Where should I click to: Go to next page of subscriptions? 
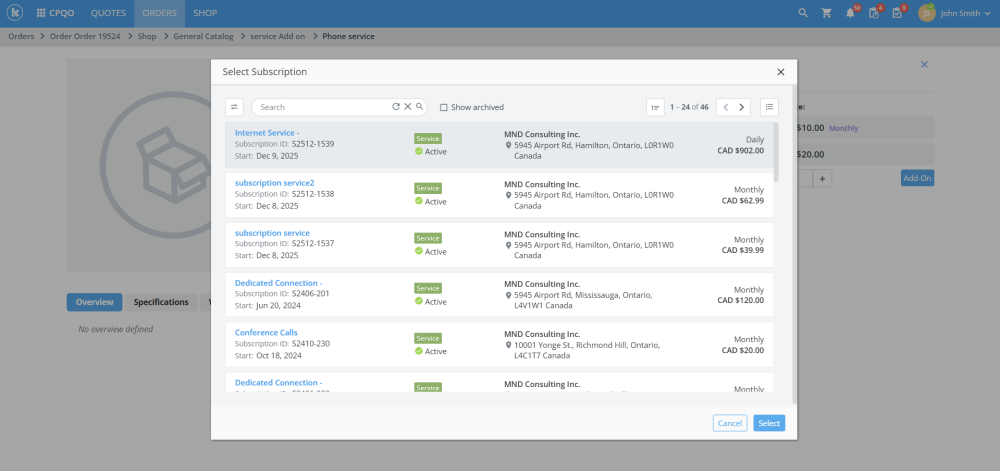click(x=742, y=107)
